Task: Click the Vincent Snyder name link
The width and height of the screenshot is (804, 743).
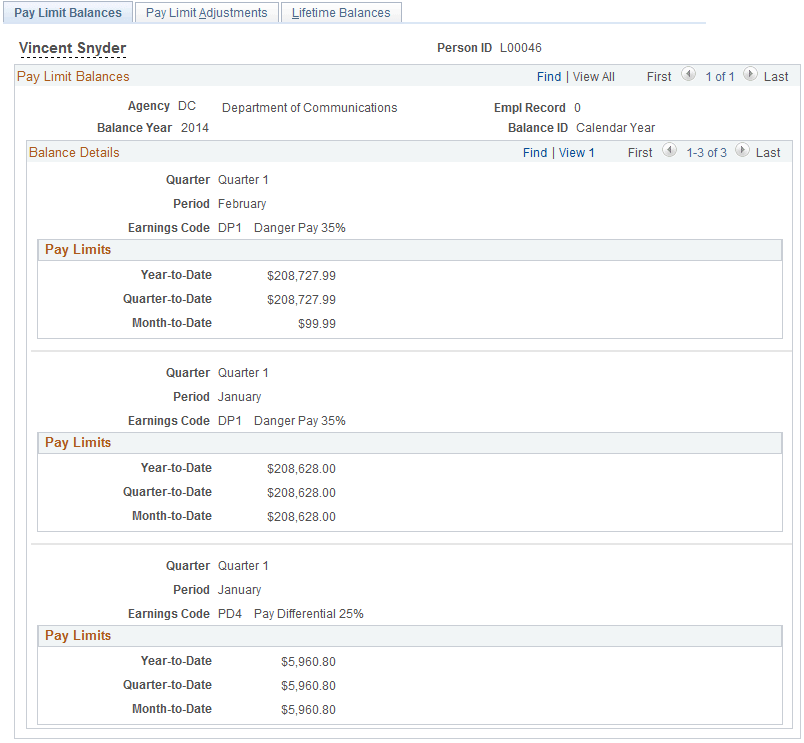Action: click(x=72, y=47)
